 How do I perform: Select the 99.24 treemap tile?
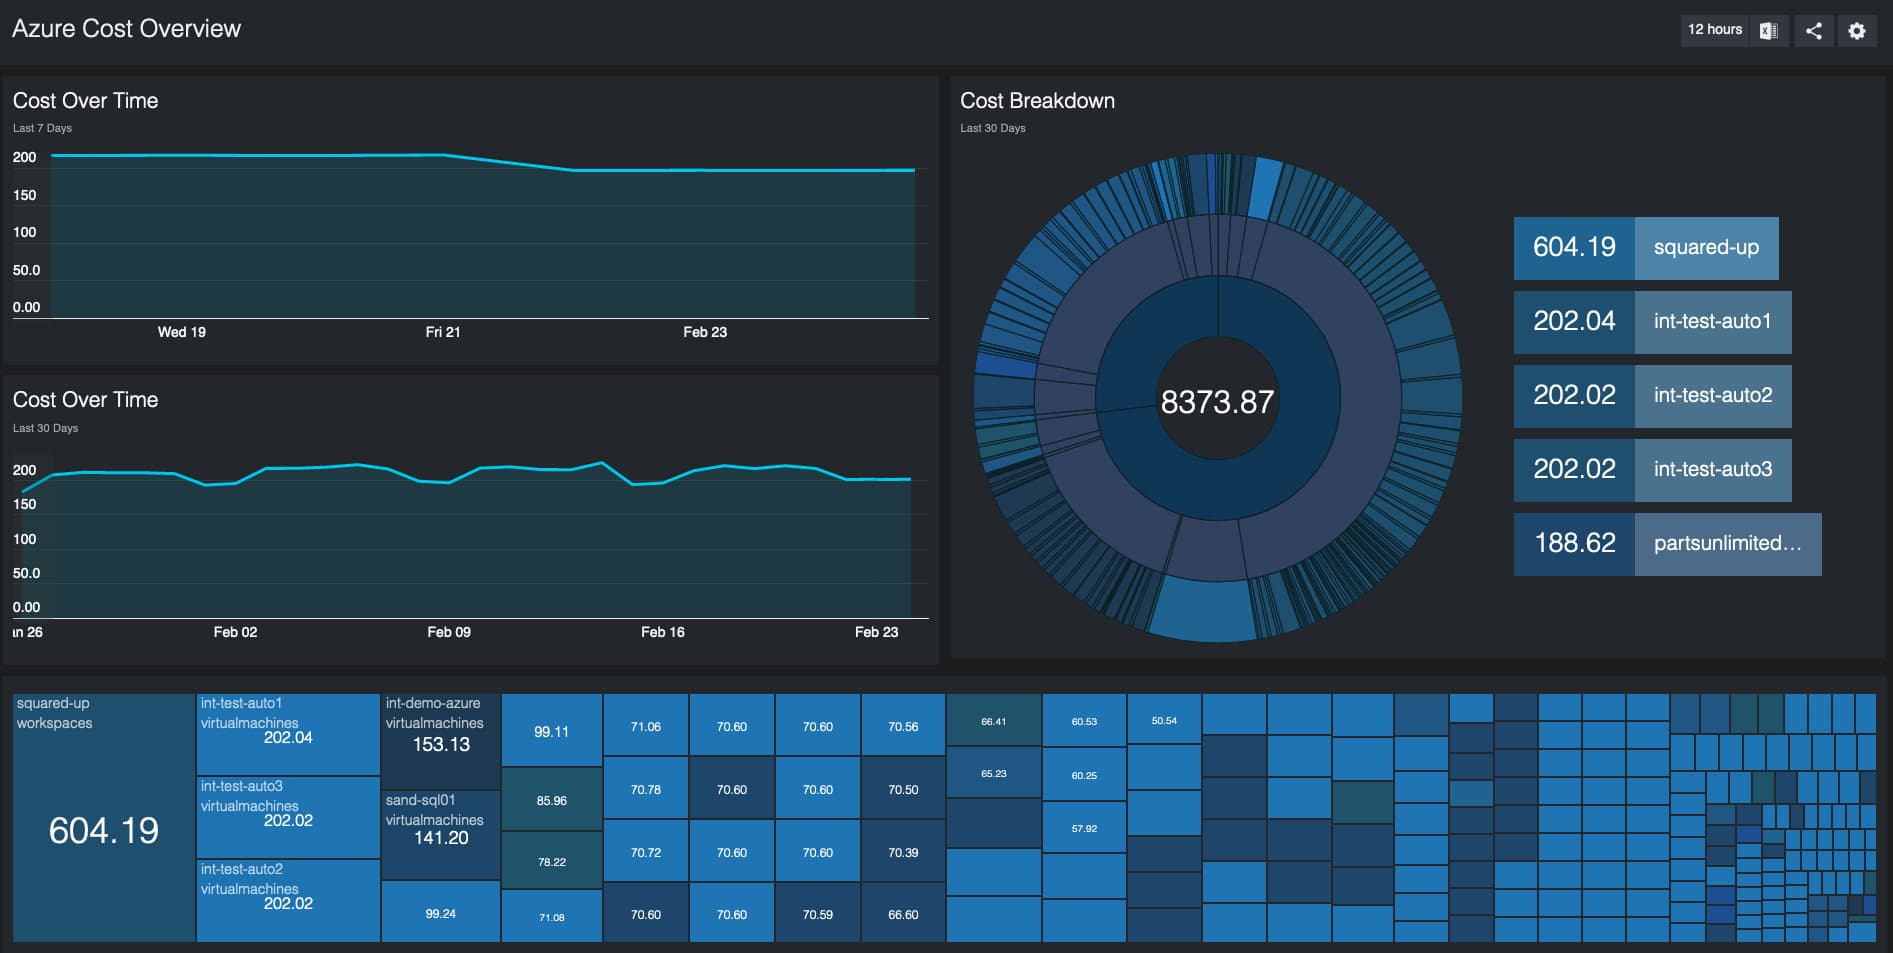pos(441,912)
